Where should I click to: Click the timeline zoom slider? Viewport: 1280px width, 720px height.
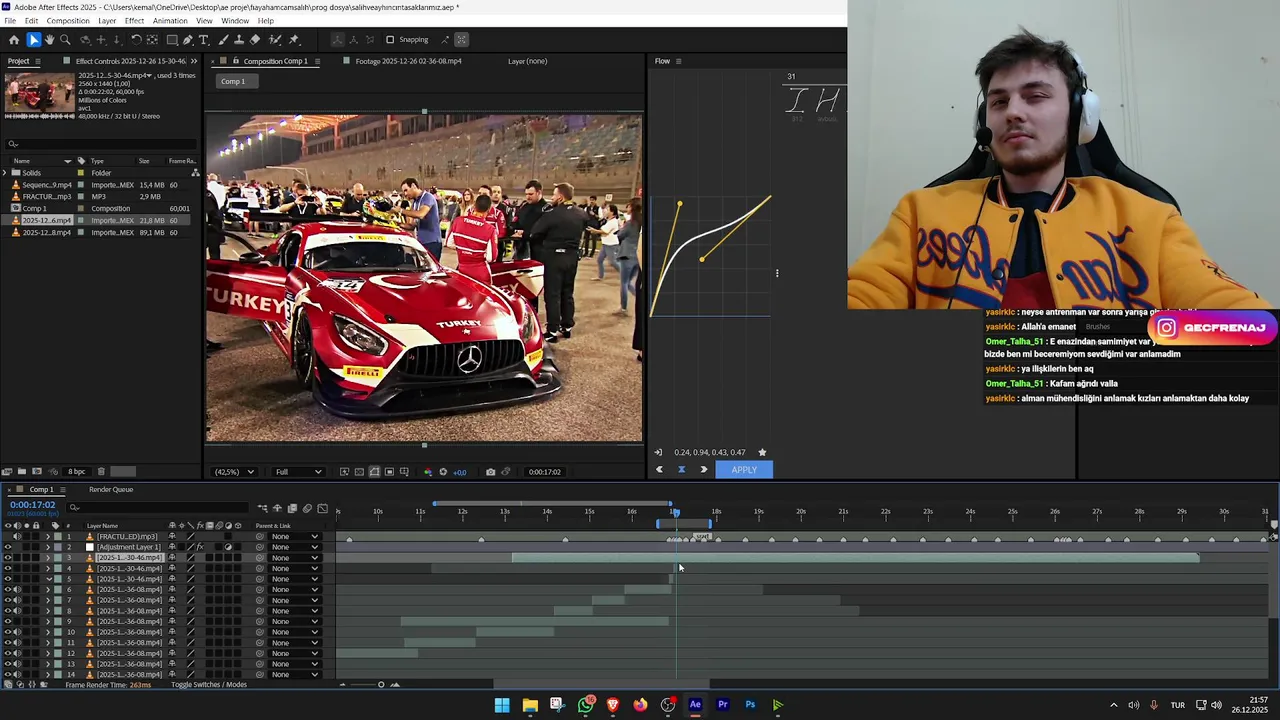(381, 685)
